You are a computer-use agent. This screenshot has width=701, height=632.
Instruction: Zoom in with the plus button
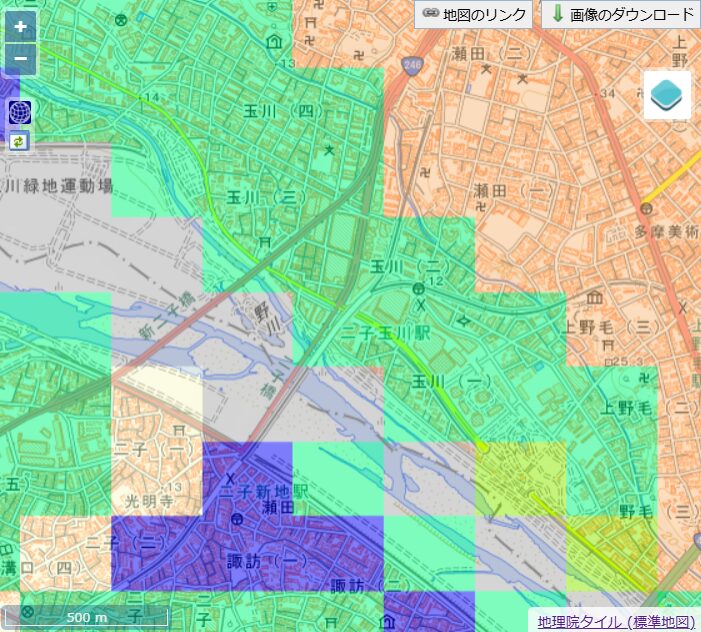click(20, 28)
